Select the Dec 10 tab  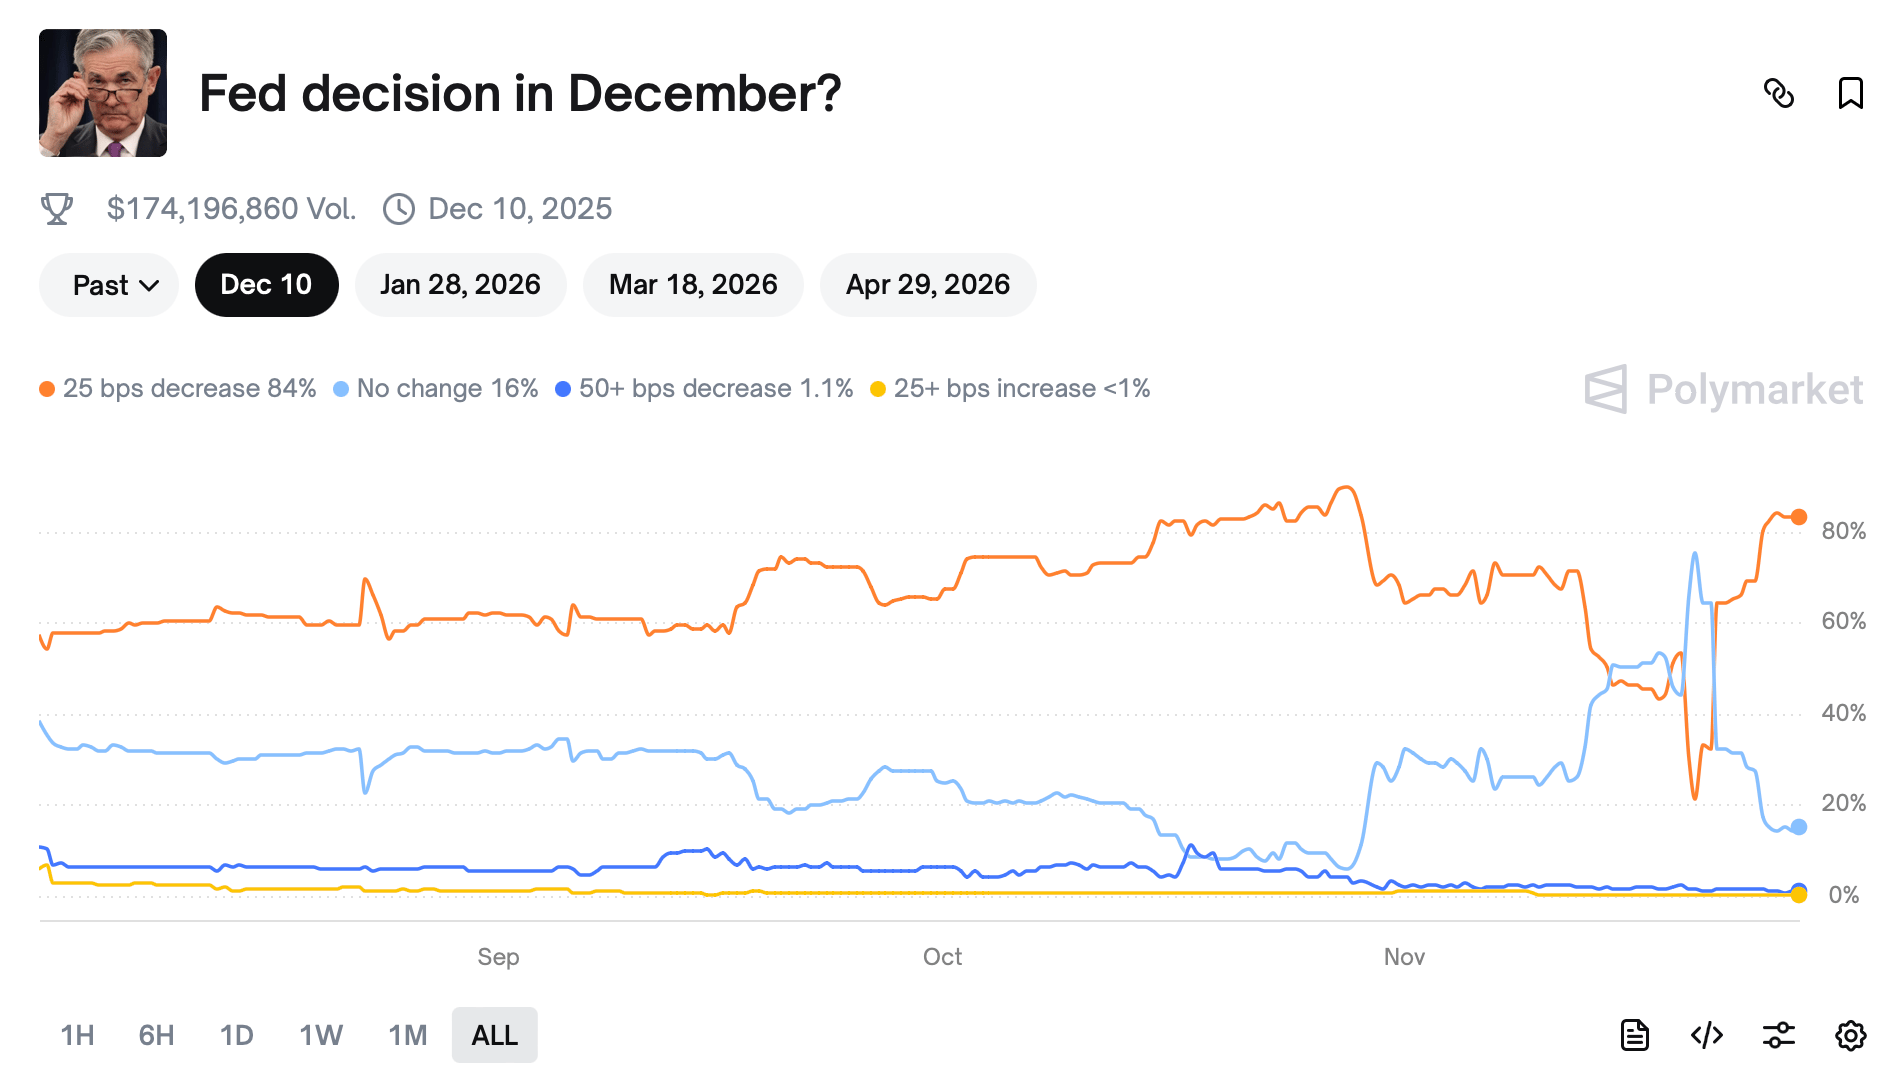[266, 285]
